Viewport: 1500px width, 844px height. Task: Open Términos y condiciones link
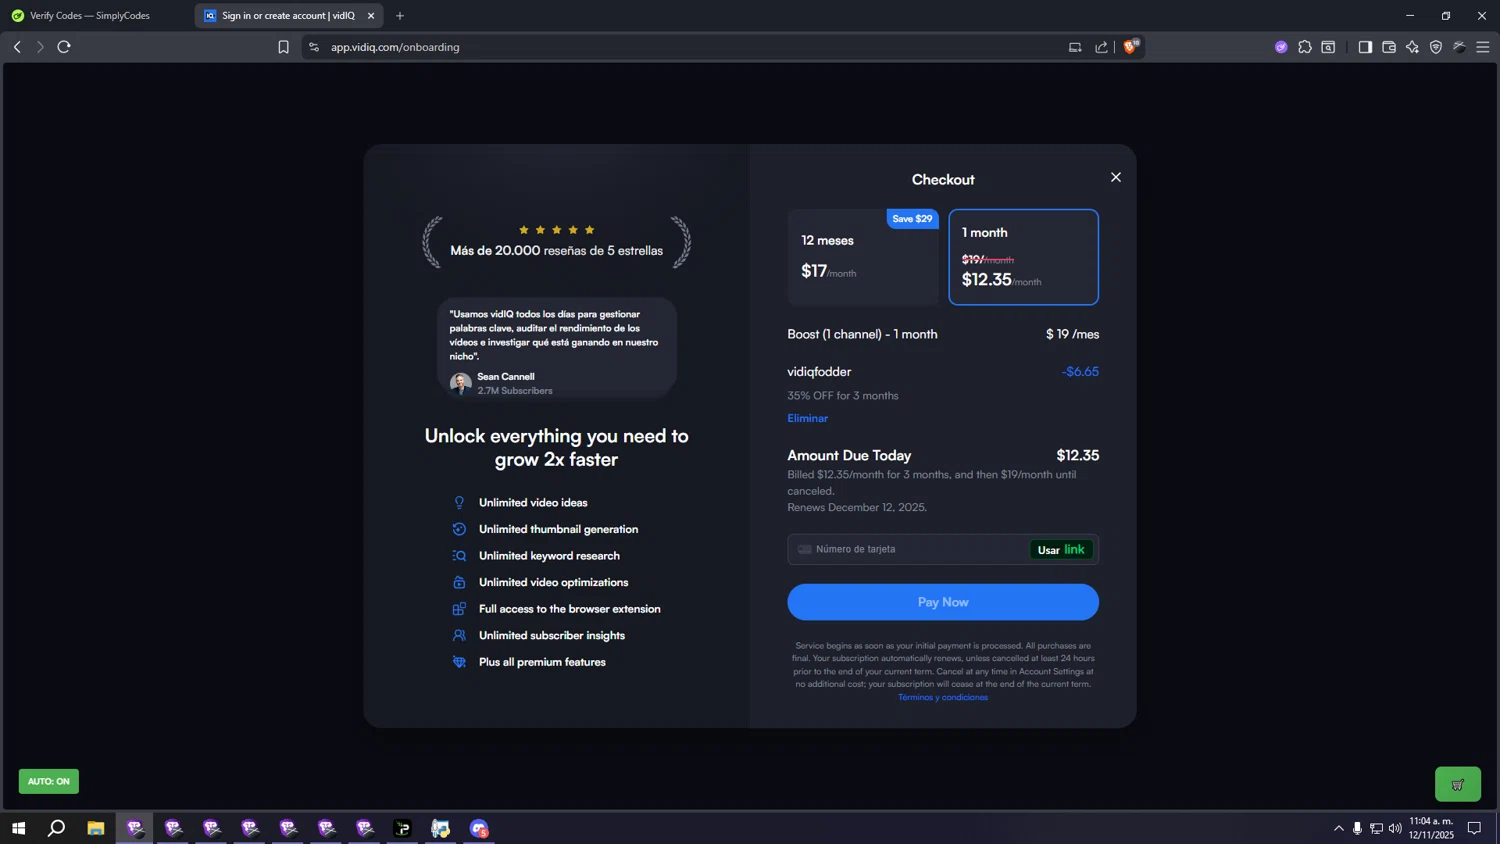click(x=943, y=697)
